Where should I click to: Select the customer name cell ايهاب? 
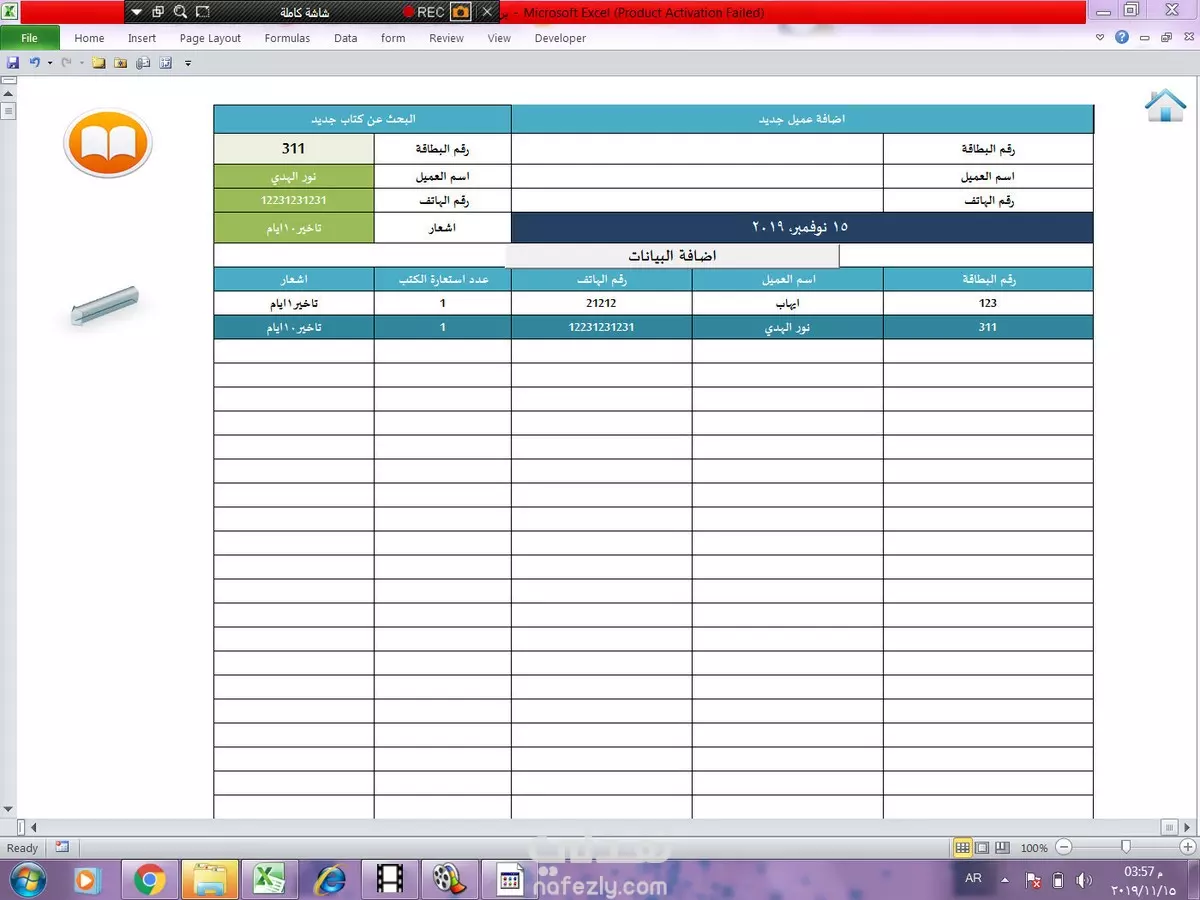point(787,303)
